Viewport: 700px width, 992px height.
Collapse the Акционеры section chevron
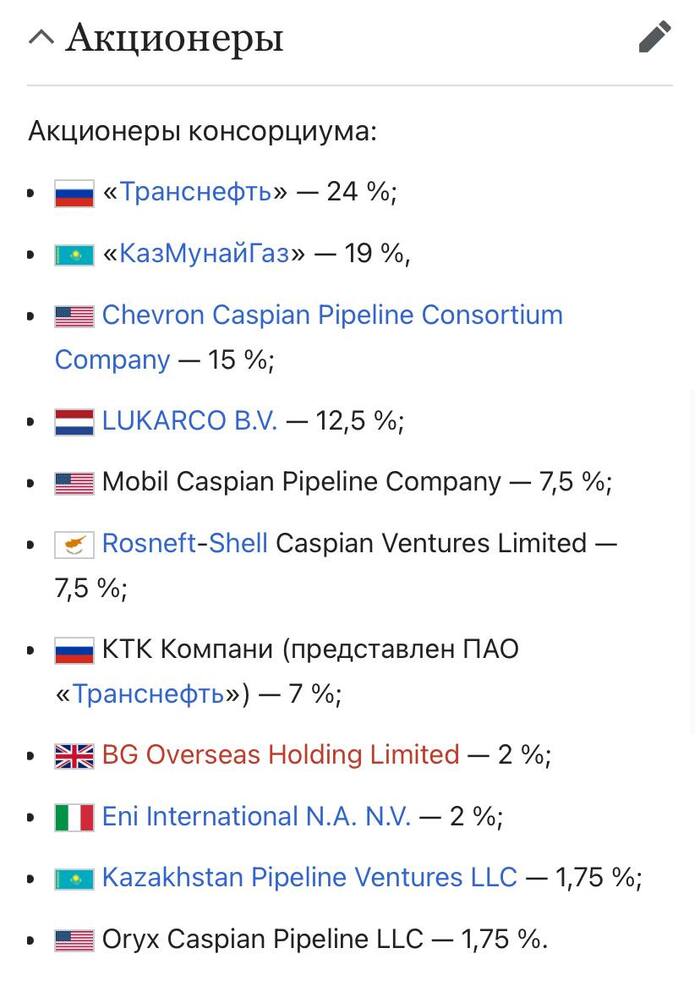tap(41, 38)
